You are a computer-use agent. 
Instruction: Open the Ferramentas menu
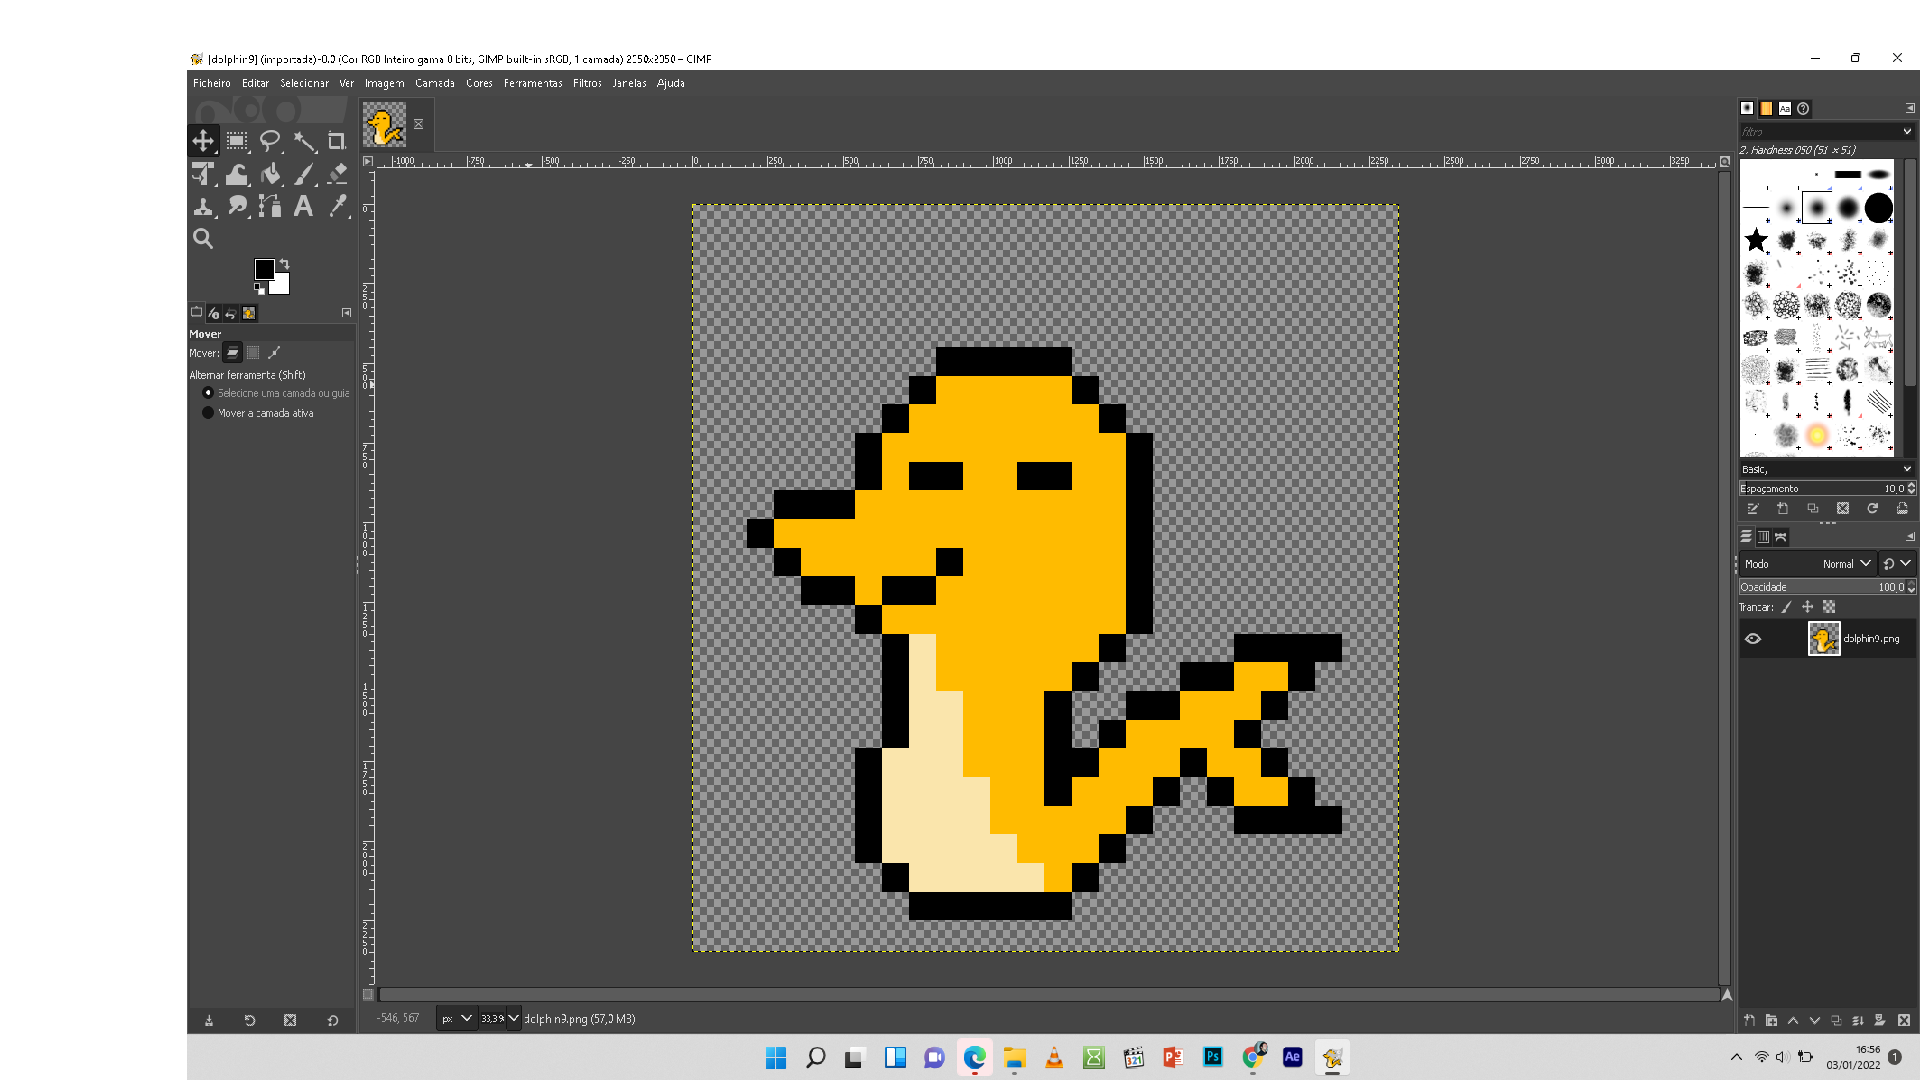pos(533,83)
